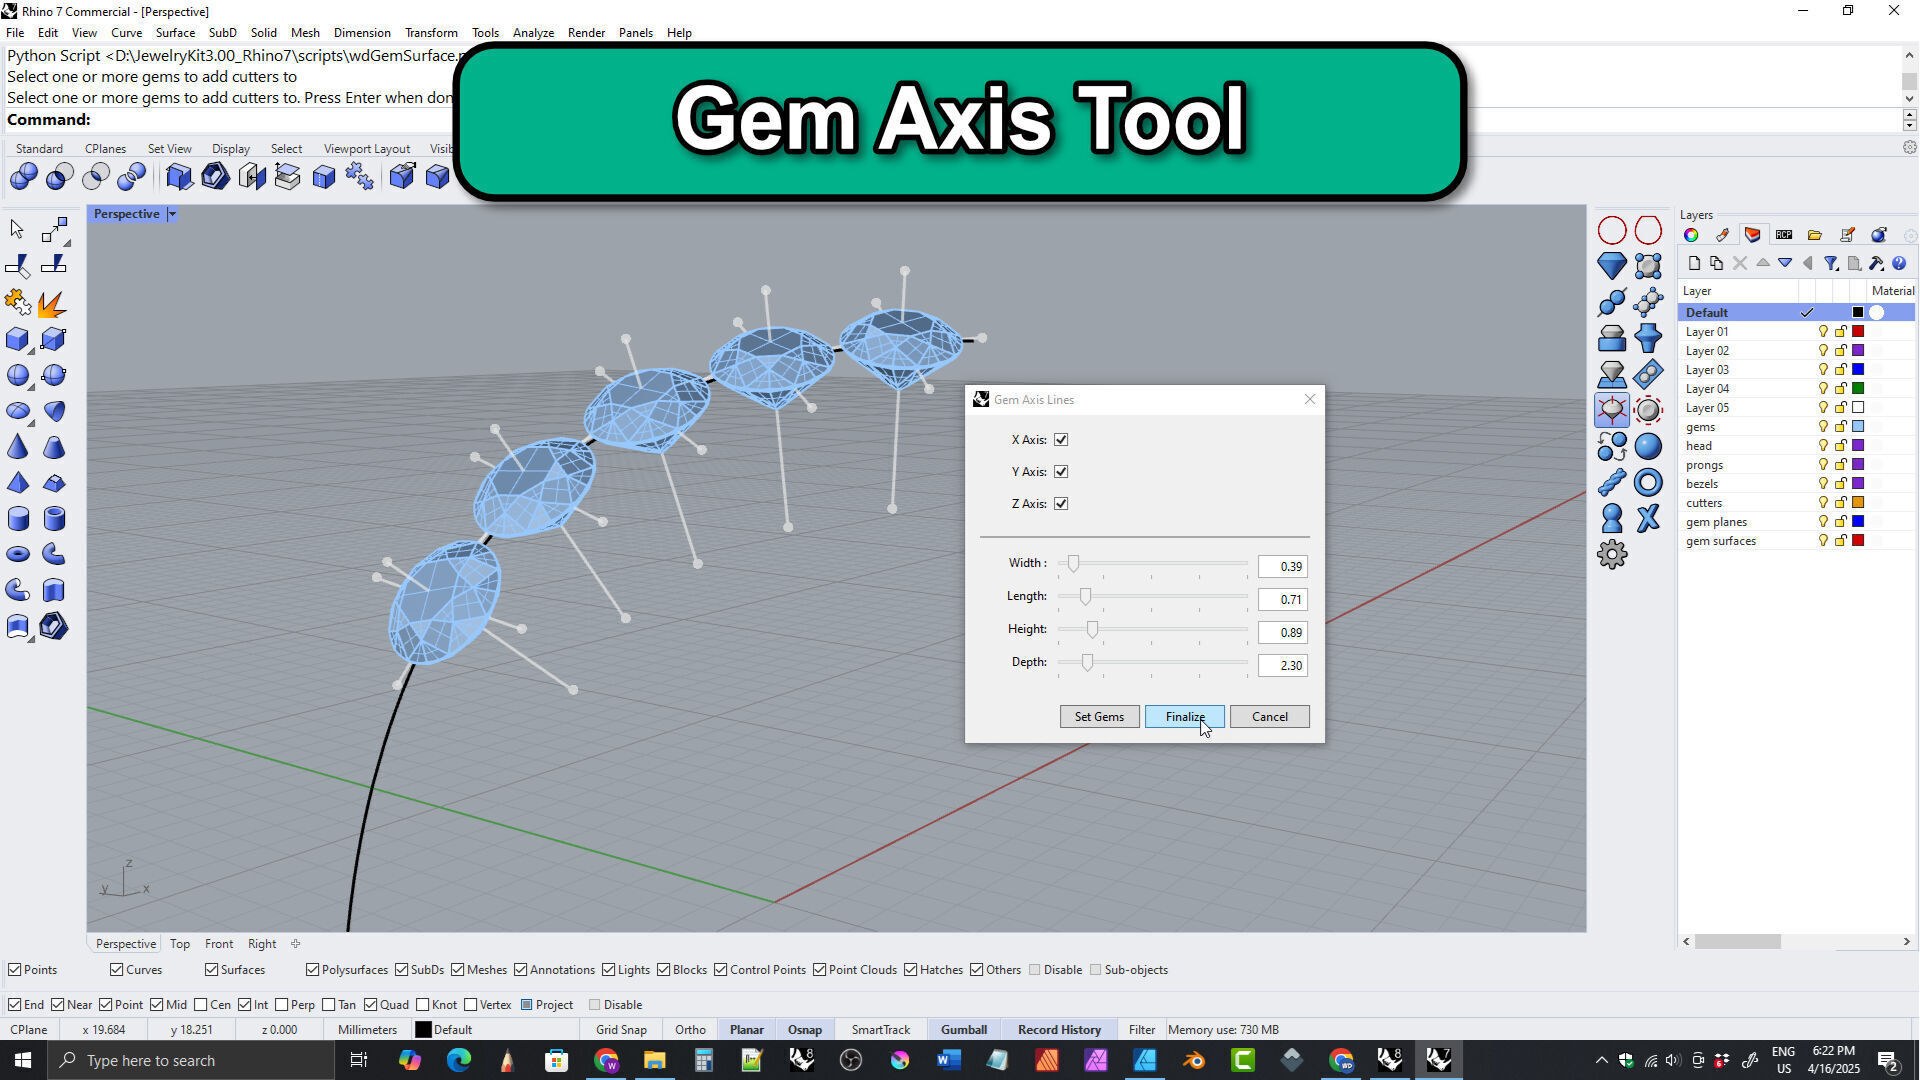Click the twisted rope tool icon
The image size is (1920, 1080).
coord(1611,483)
